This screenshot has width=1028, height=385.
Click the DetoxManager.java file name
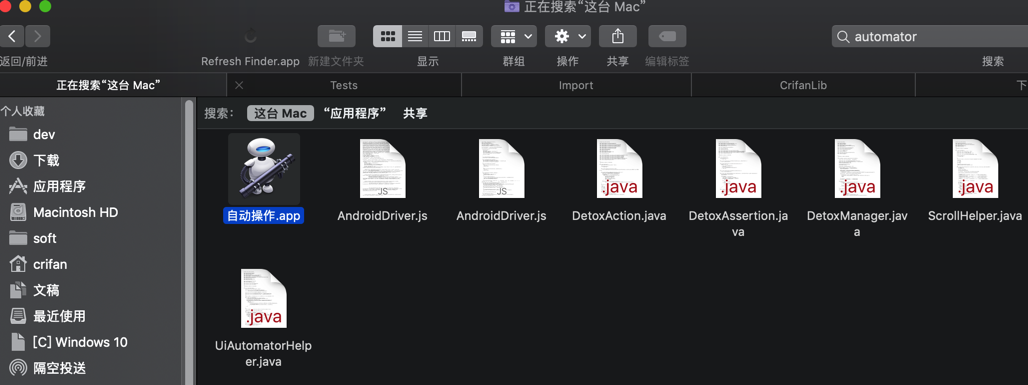[857, 224]
